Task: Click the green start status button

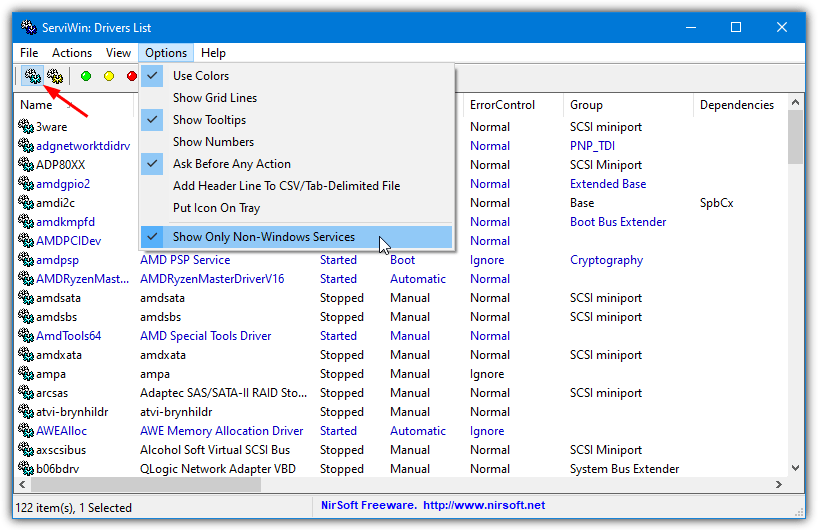Action: click(86, 77)
